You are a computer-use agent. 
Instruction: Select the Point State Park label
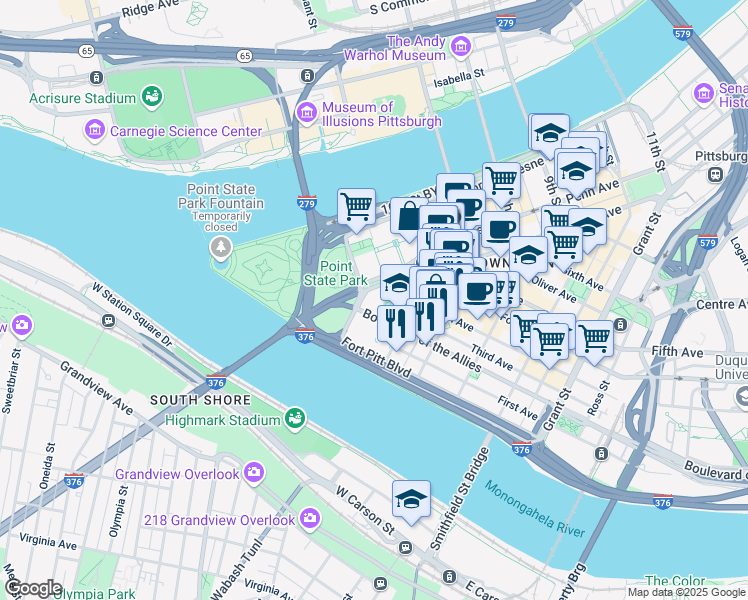click(336, 273)
